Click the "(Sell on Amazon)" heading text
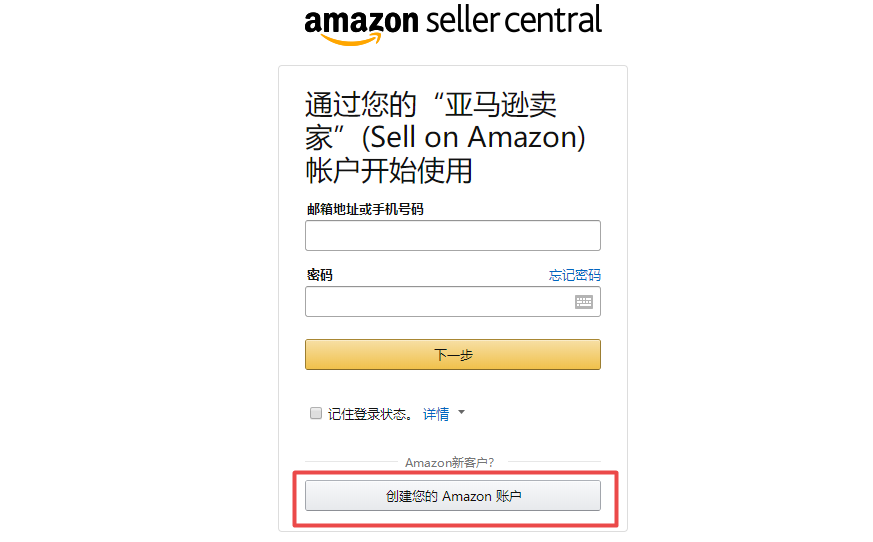 click(x=473, y=137)
